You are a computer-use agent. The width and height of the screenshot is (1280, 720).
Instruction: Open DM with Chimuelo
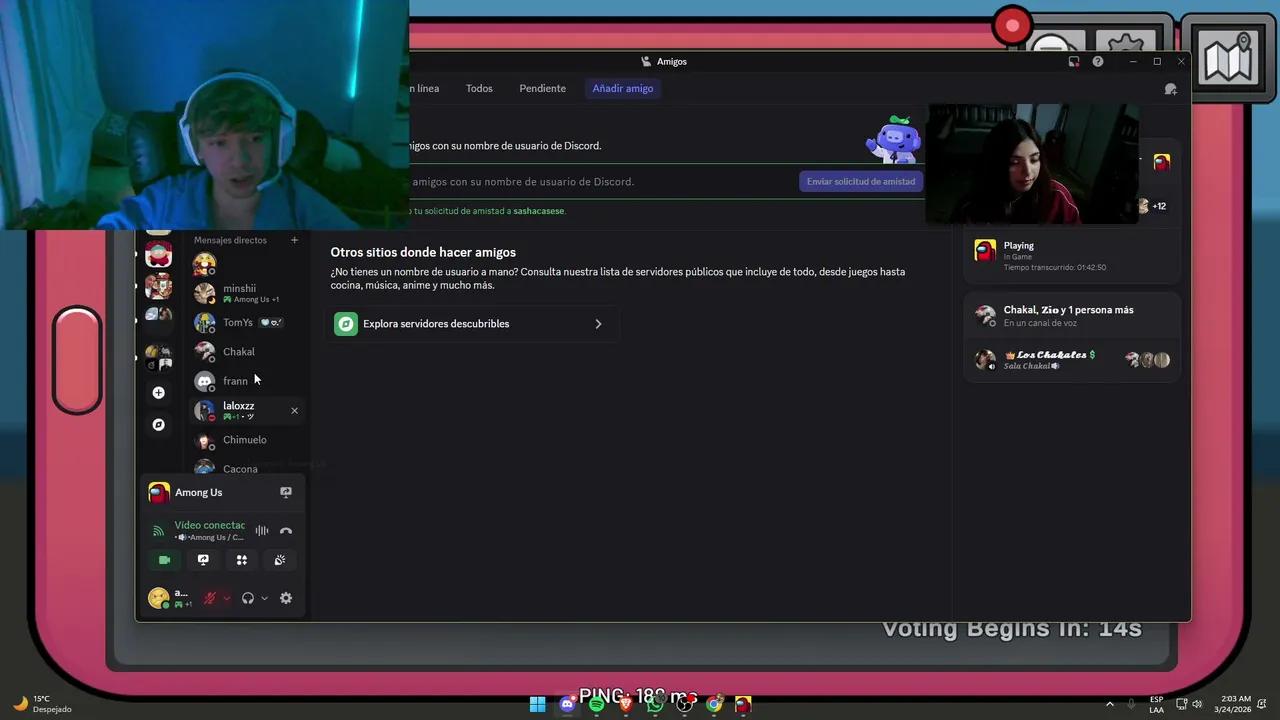246,440
